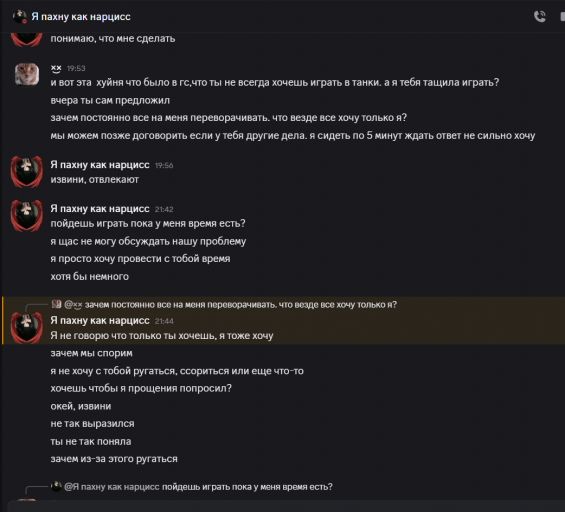Click the tiny avatar in the @xx reply preview
Image resolution: width=565 pixels, height=512 pixels.
pos(56,304)
